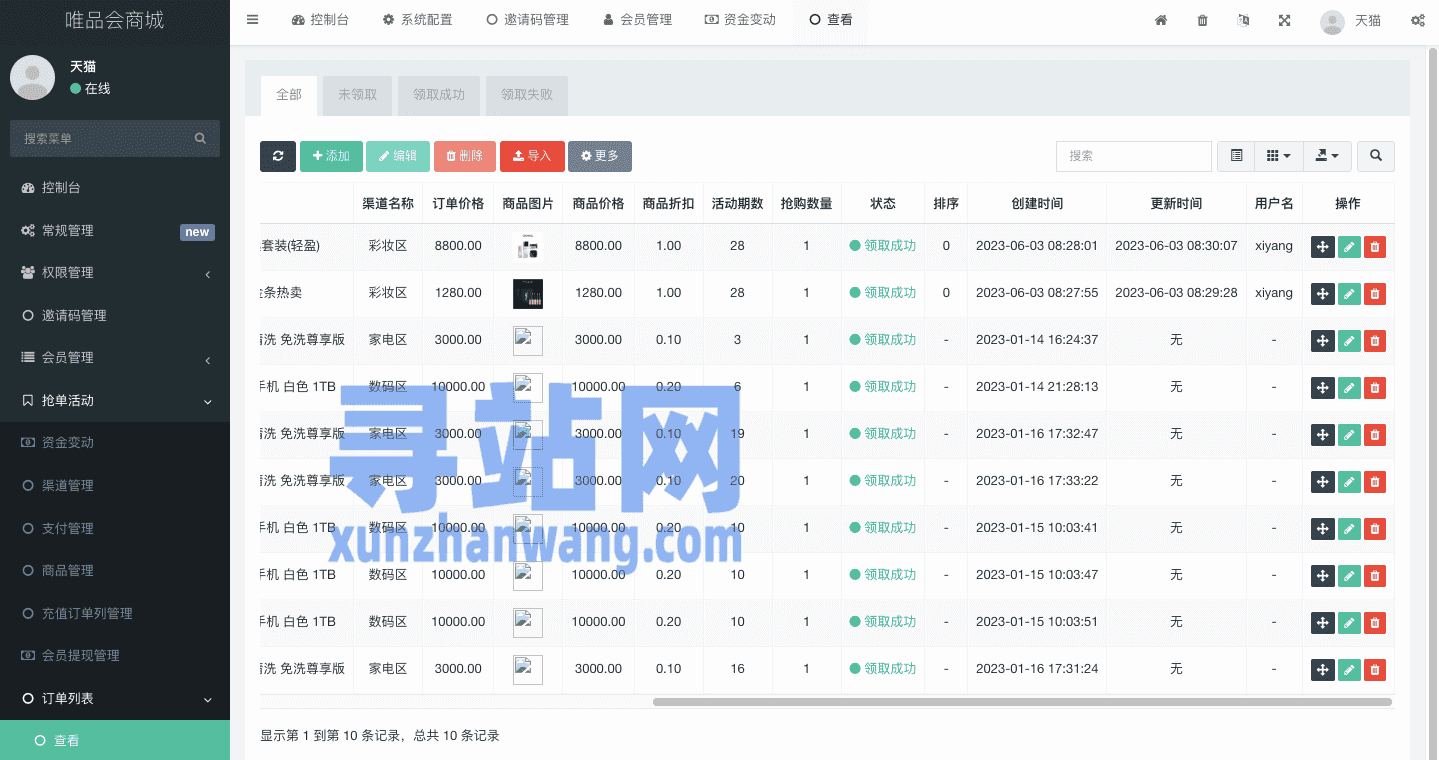Toggle table card view button
The width and height of the screenshot is (1439, 760).
click(x=1236, y=156)
